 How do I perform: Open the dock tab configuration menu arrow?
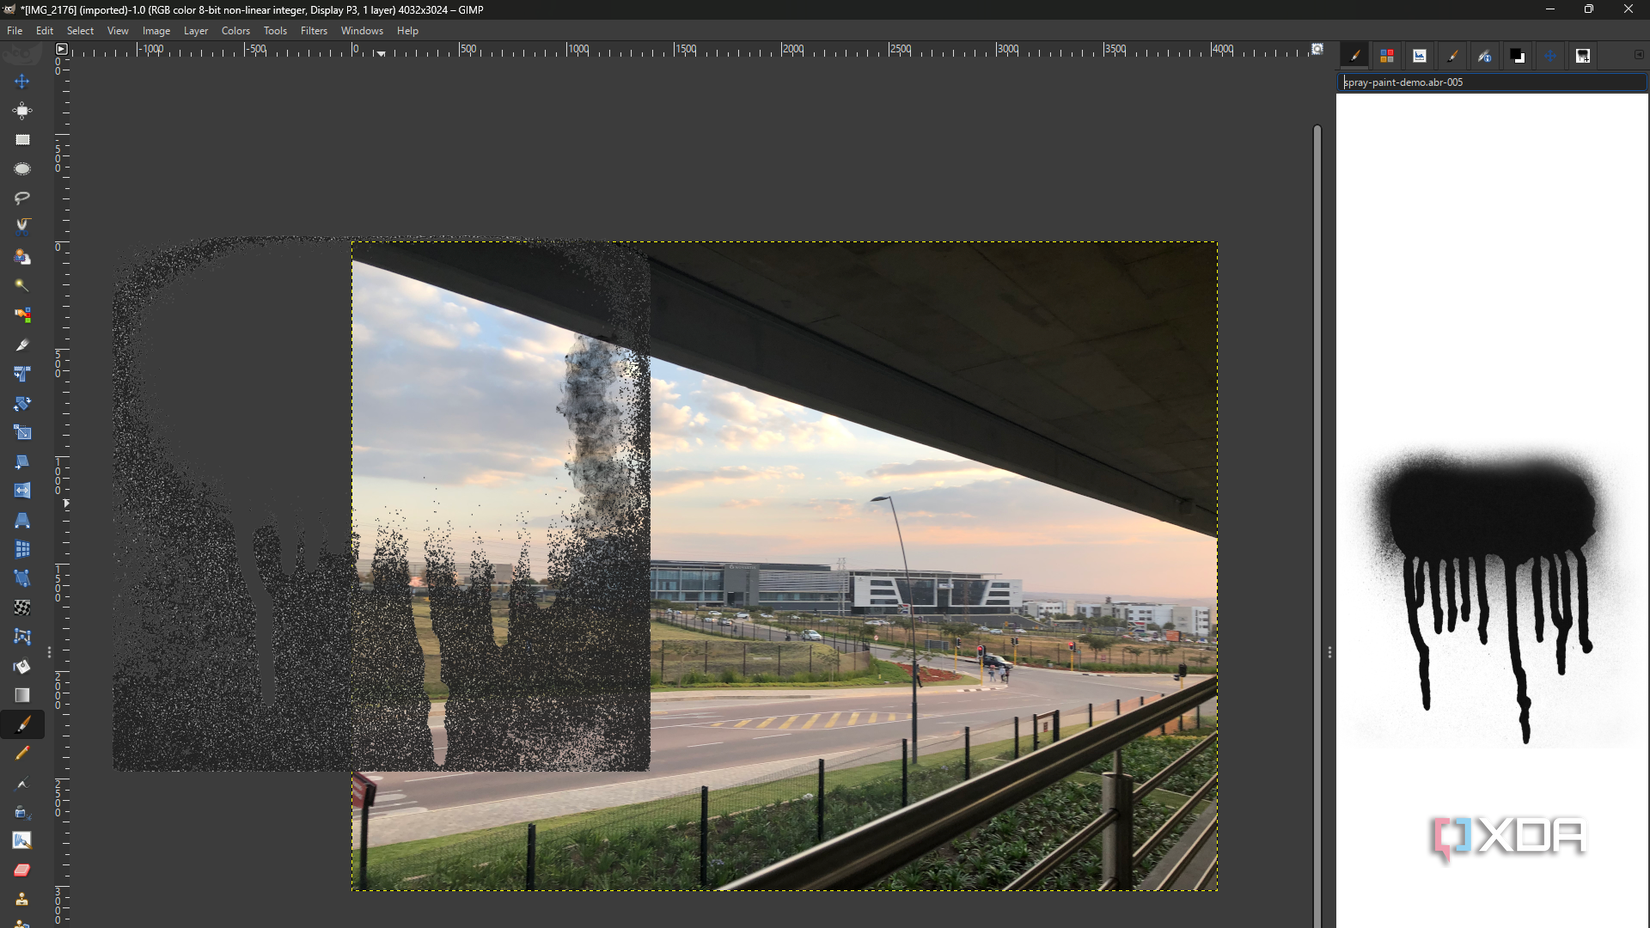click(x=1639, y=55)
